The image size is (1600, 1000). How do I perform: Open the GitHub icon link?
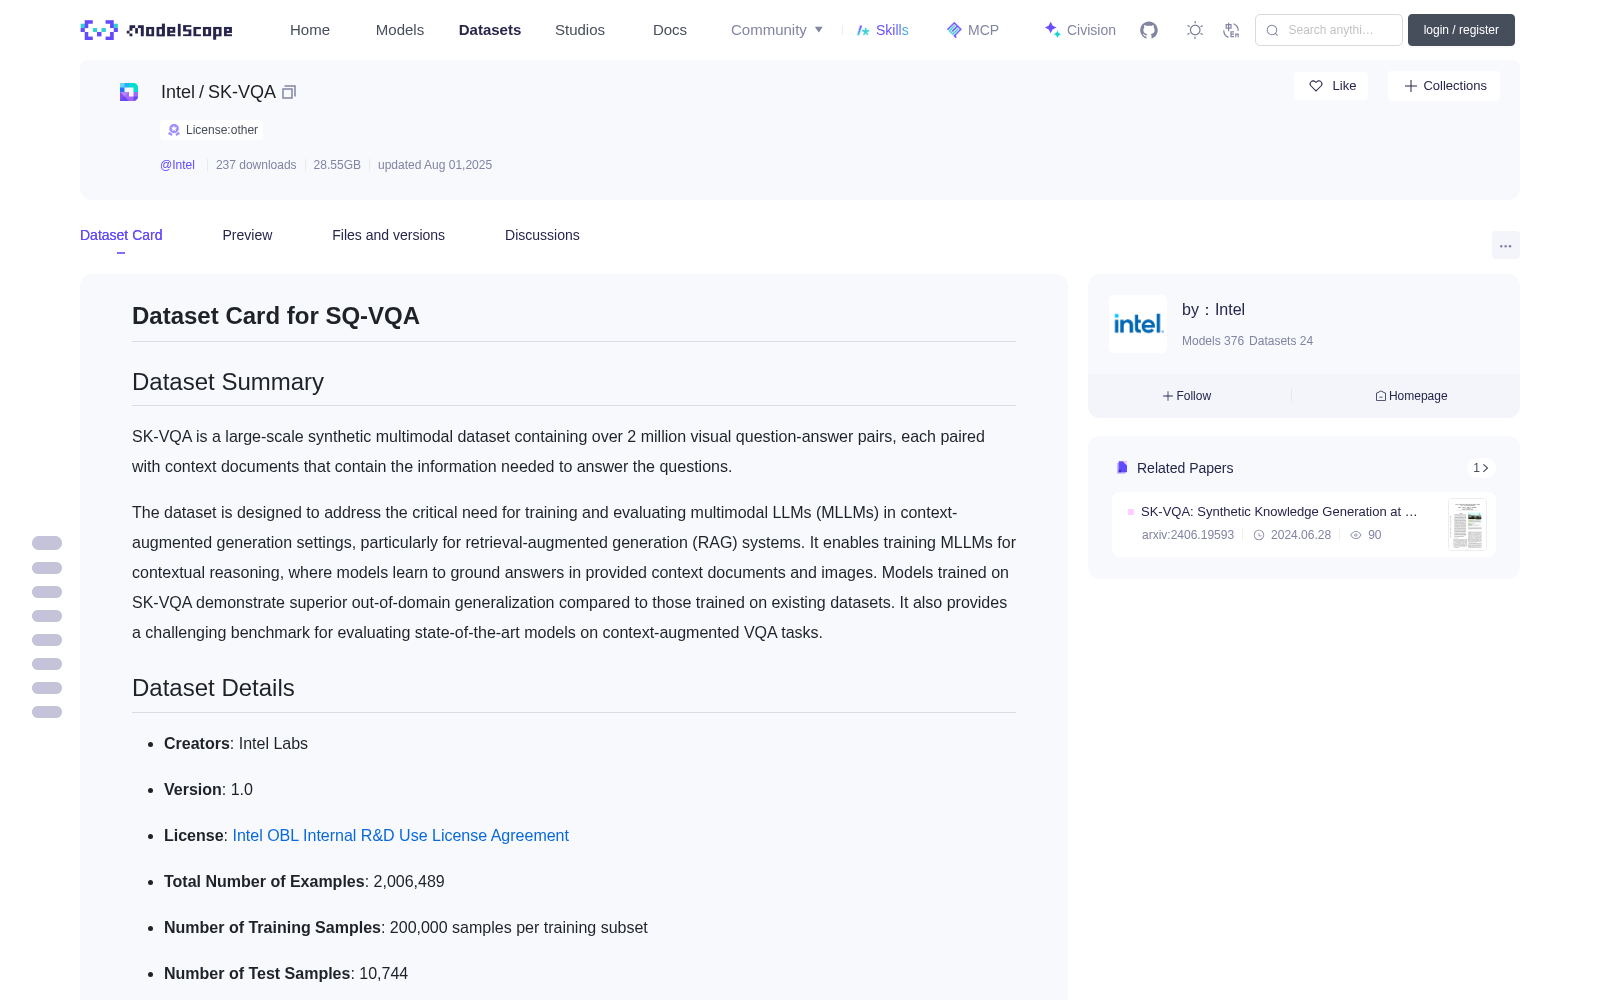pyautogui.click(x=1149, y=30)
